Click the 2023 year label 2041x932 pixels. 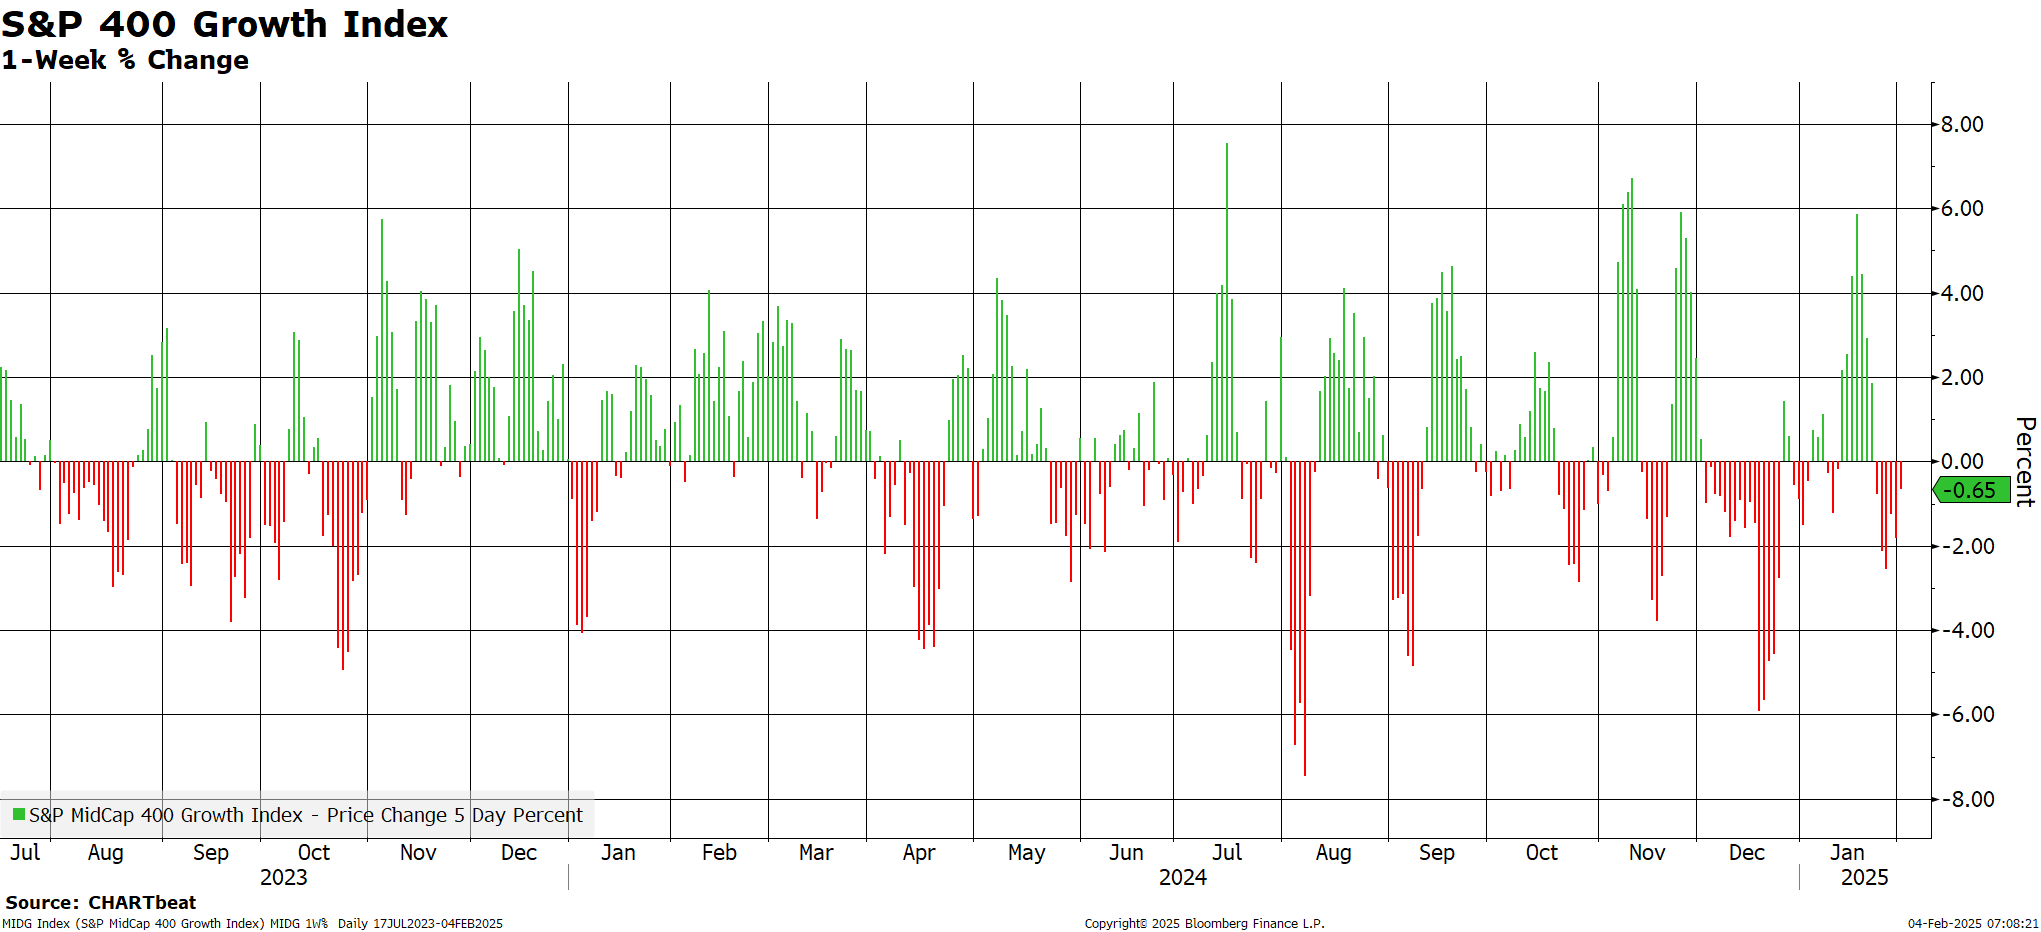(x=283, y=877)
